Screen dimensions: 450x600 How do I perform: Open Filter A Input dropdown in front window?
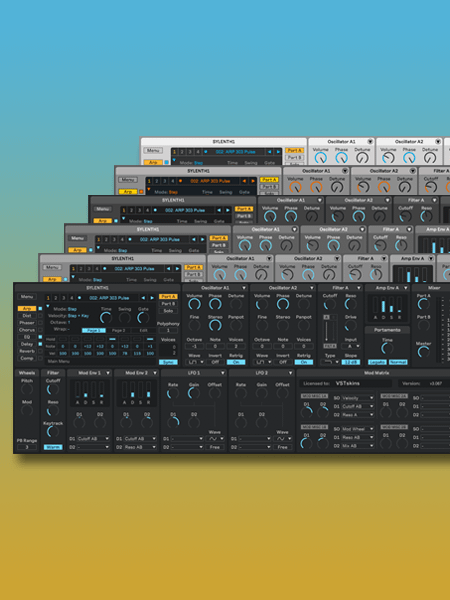click(x=351, y=346)
